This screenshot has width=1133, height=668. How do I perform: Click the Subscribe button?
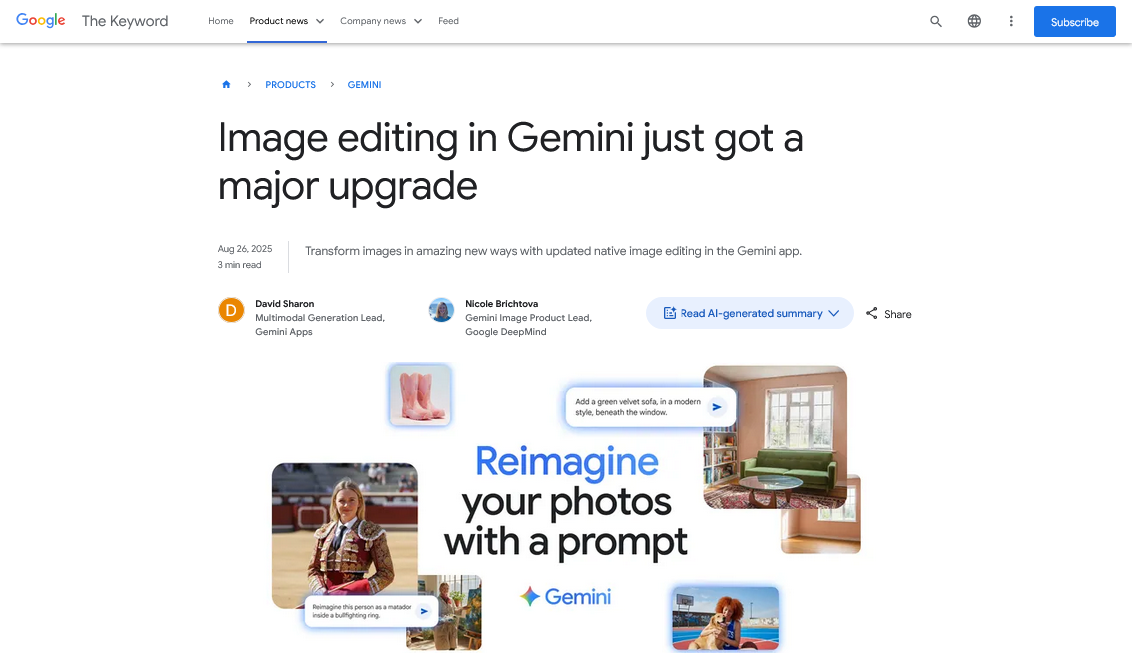click(x=1074, y=22)
